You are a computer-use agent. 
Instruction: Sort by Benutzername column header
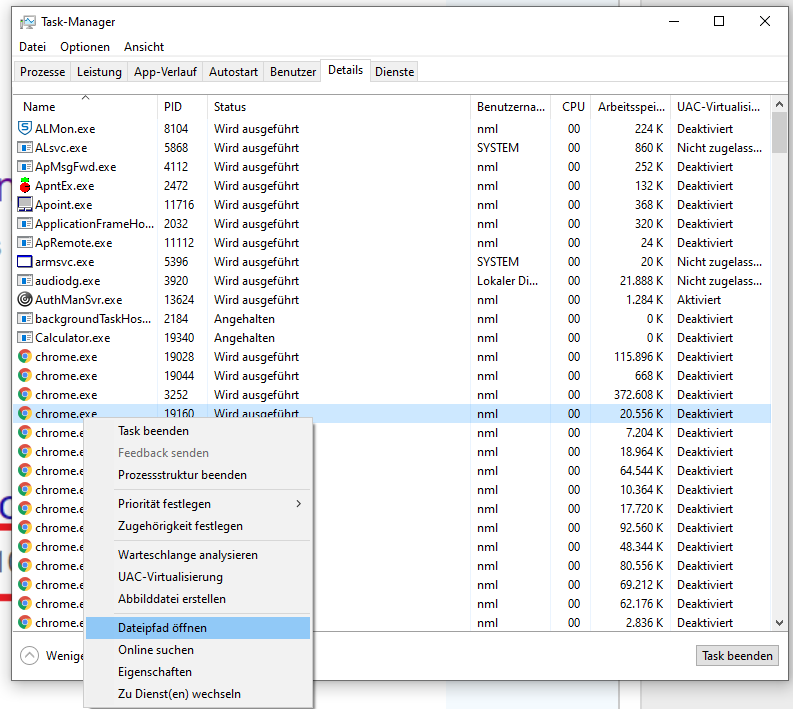pyautogui.click(x=510, y=107)
